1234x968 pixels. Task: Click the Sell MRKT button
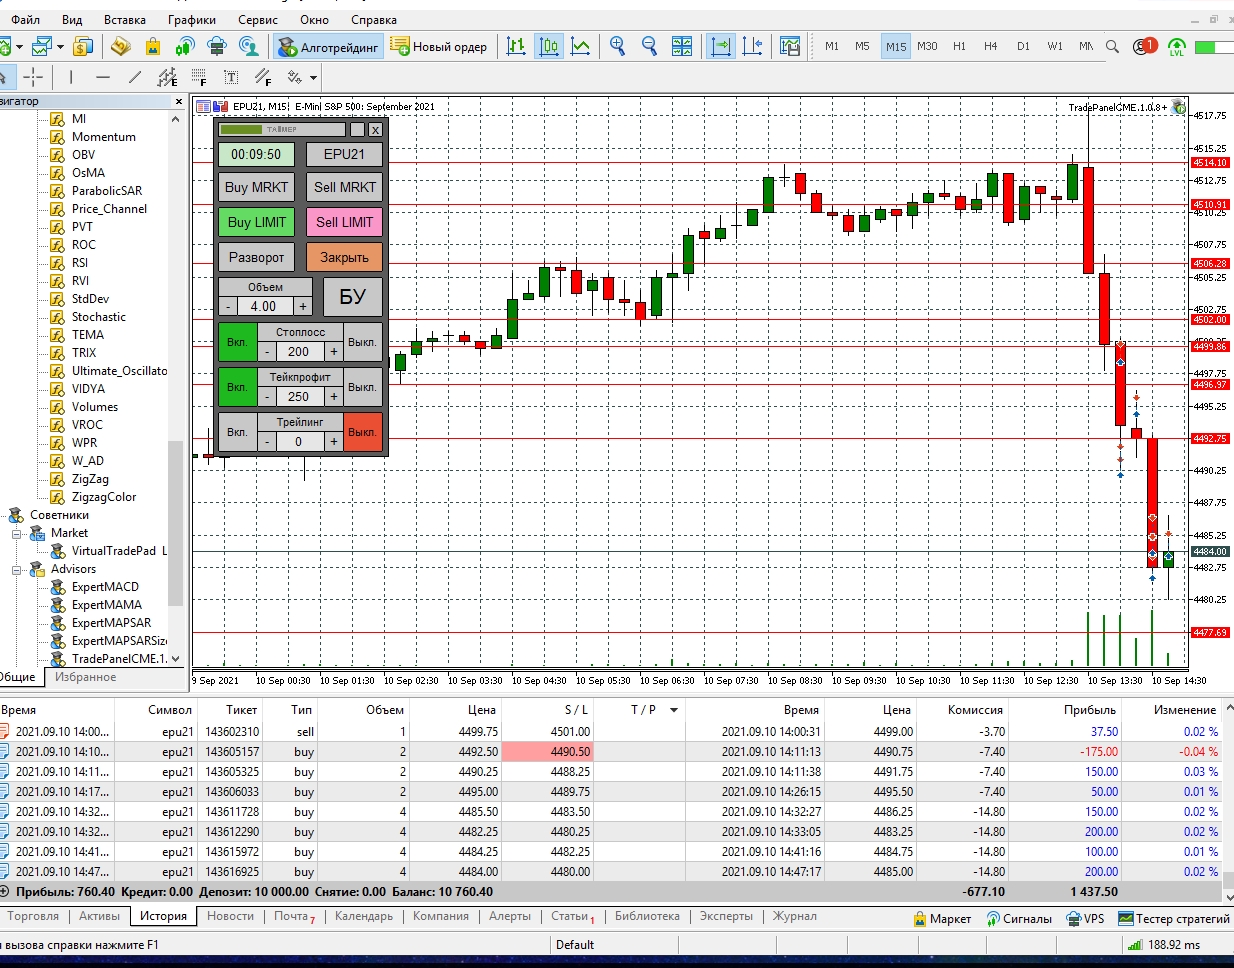[345, 187]
